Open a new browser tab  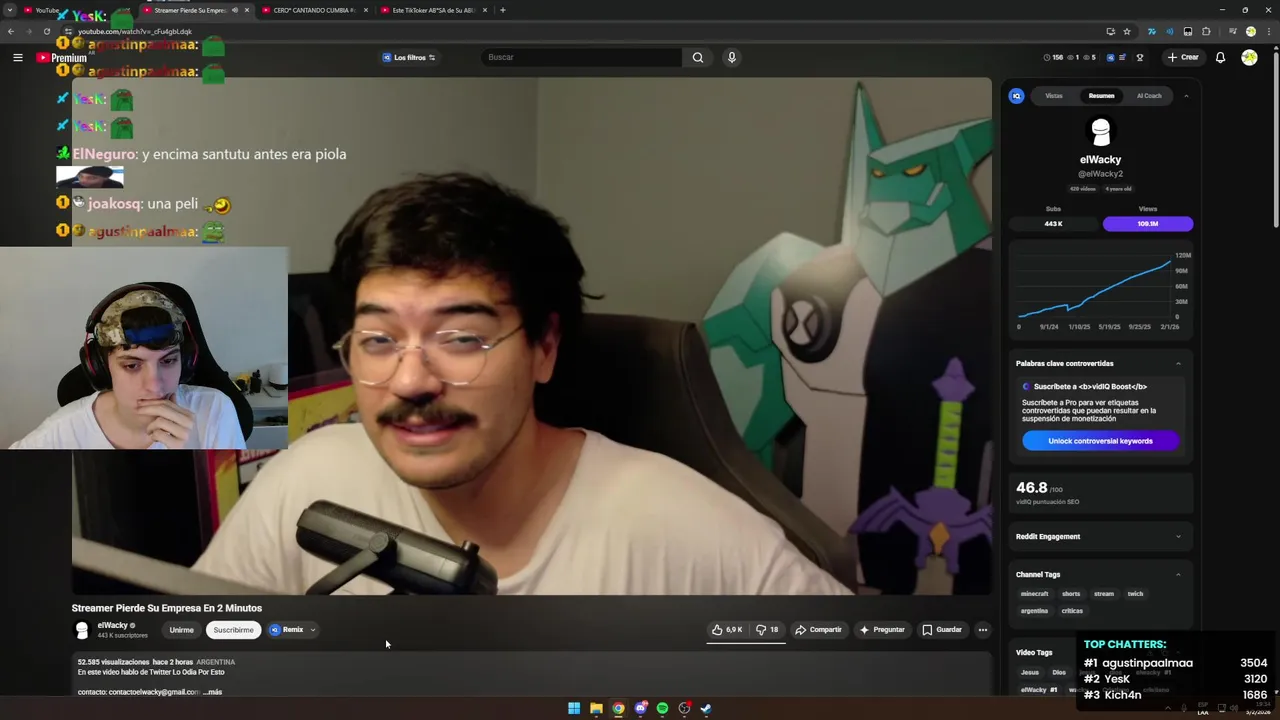pyautogui.click(x=503, y=10)
